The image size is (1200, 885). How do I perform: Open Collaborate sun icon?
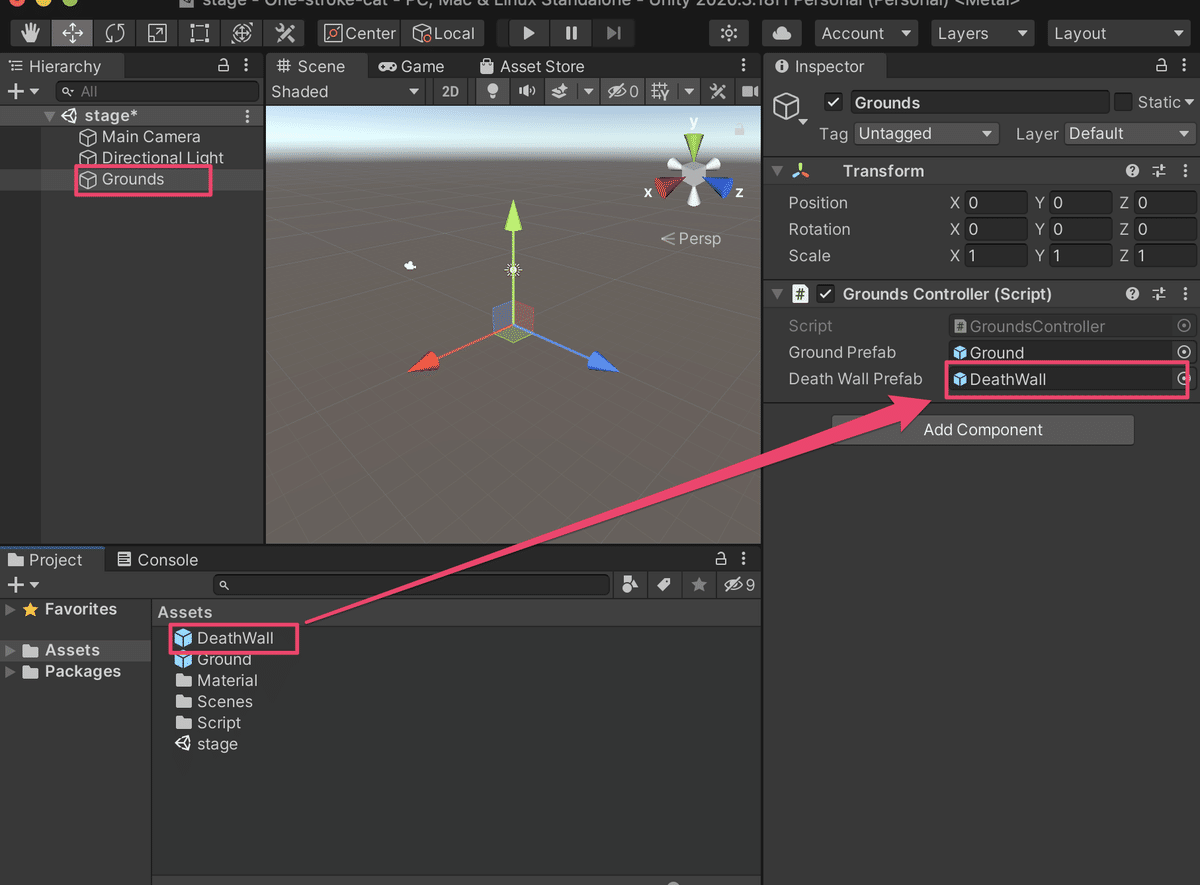729,33
